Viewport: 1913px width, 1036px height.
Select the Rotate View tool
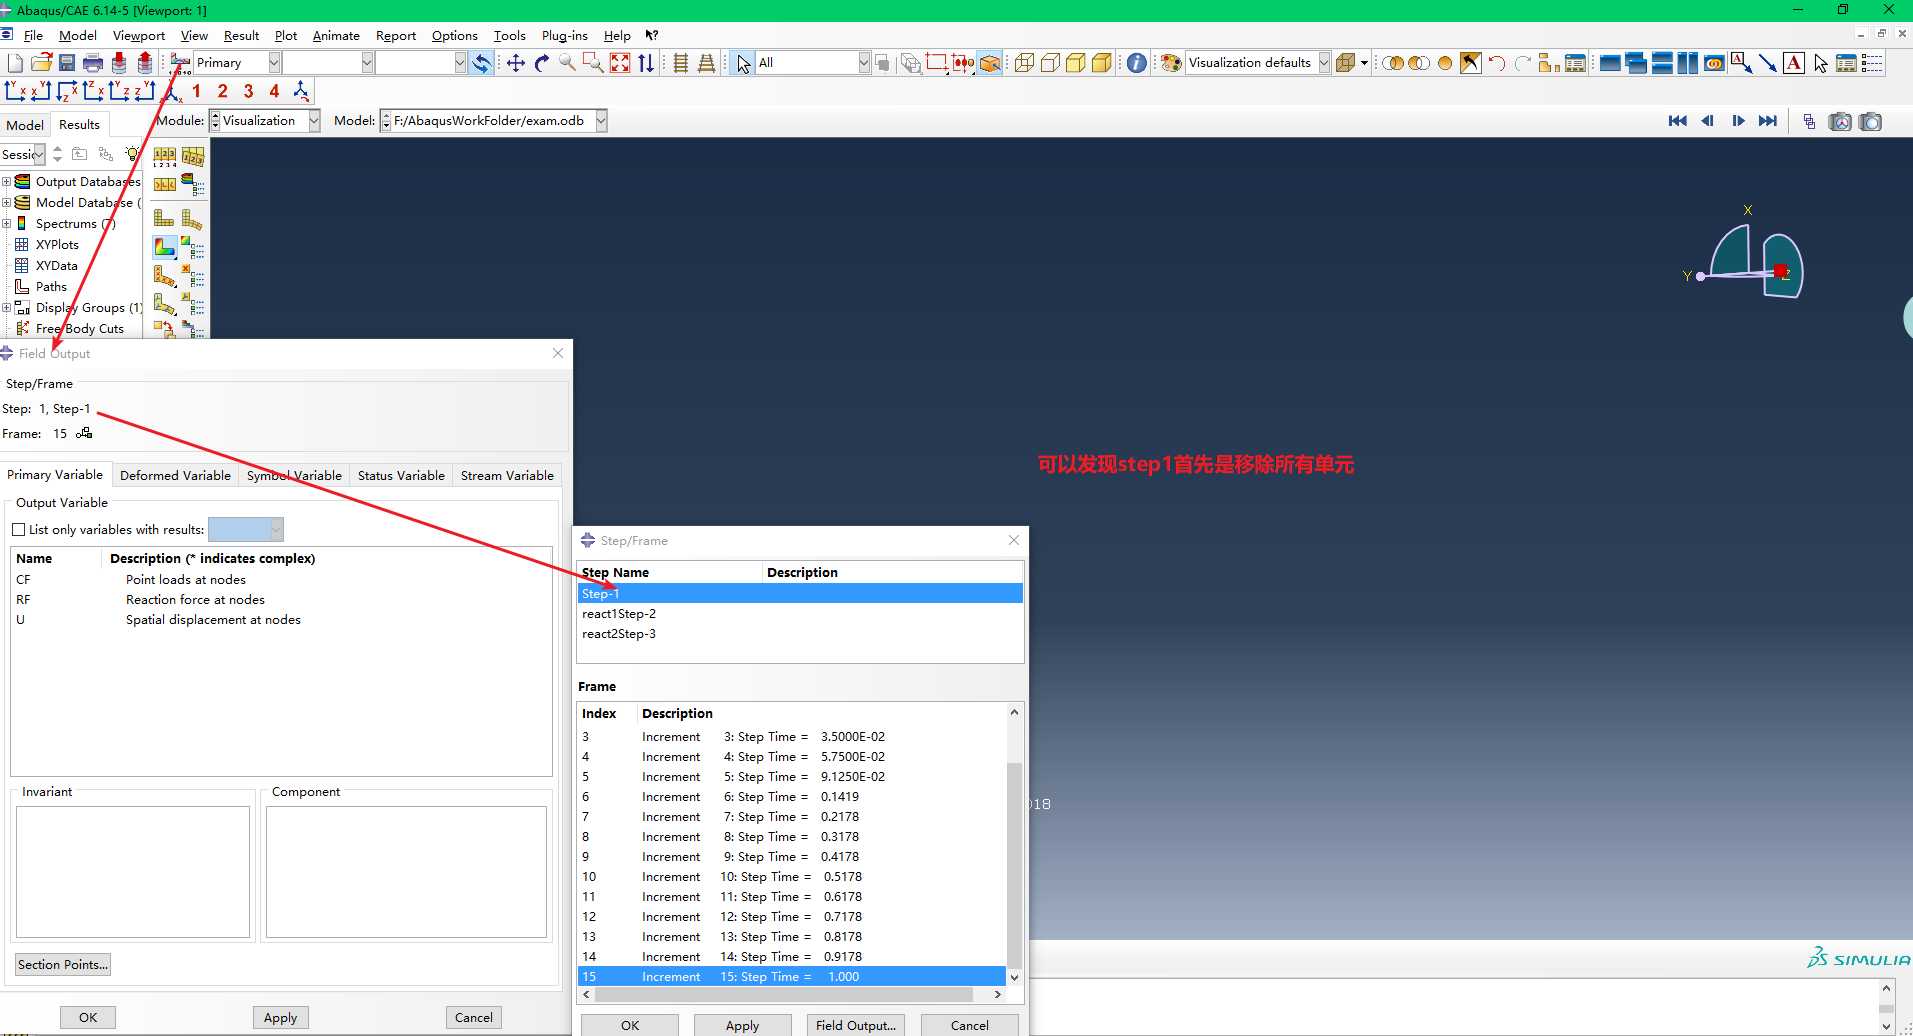click(x=542, y=63)
